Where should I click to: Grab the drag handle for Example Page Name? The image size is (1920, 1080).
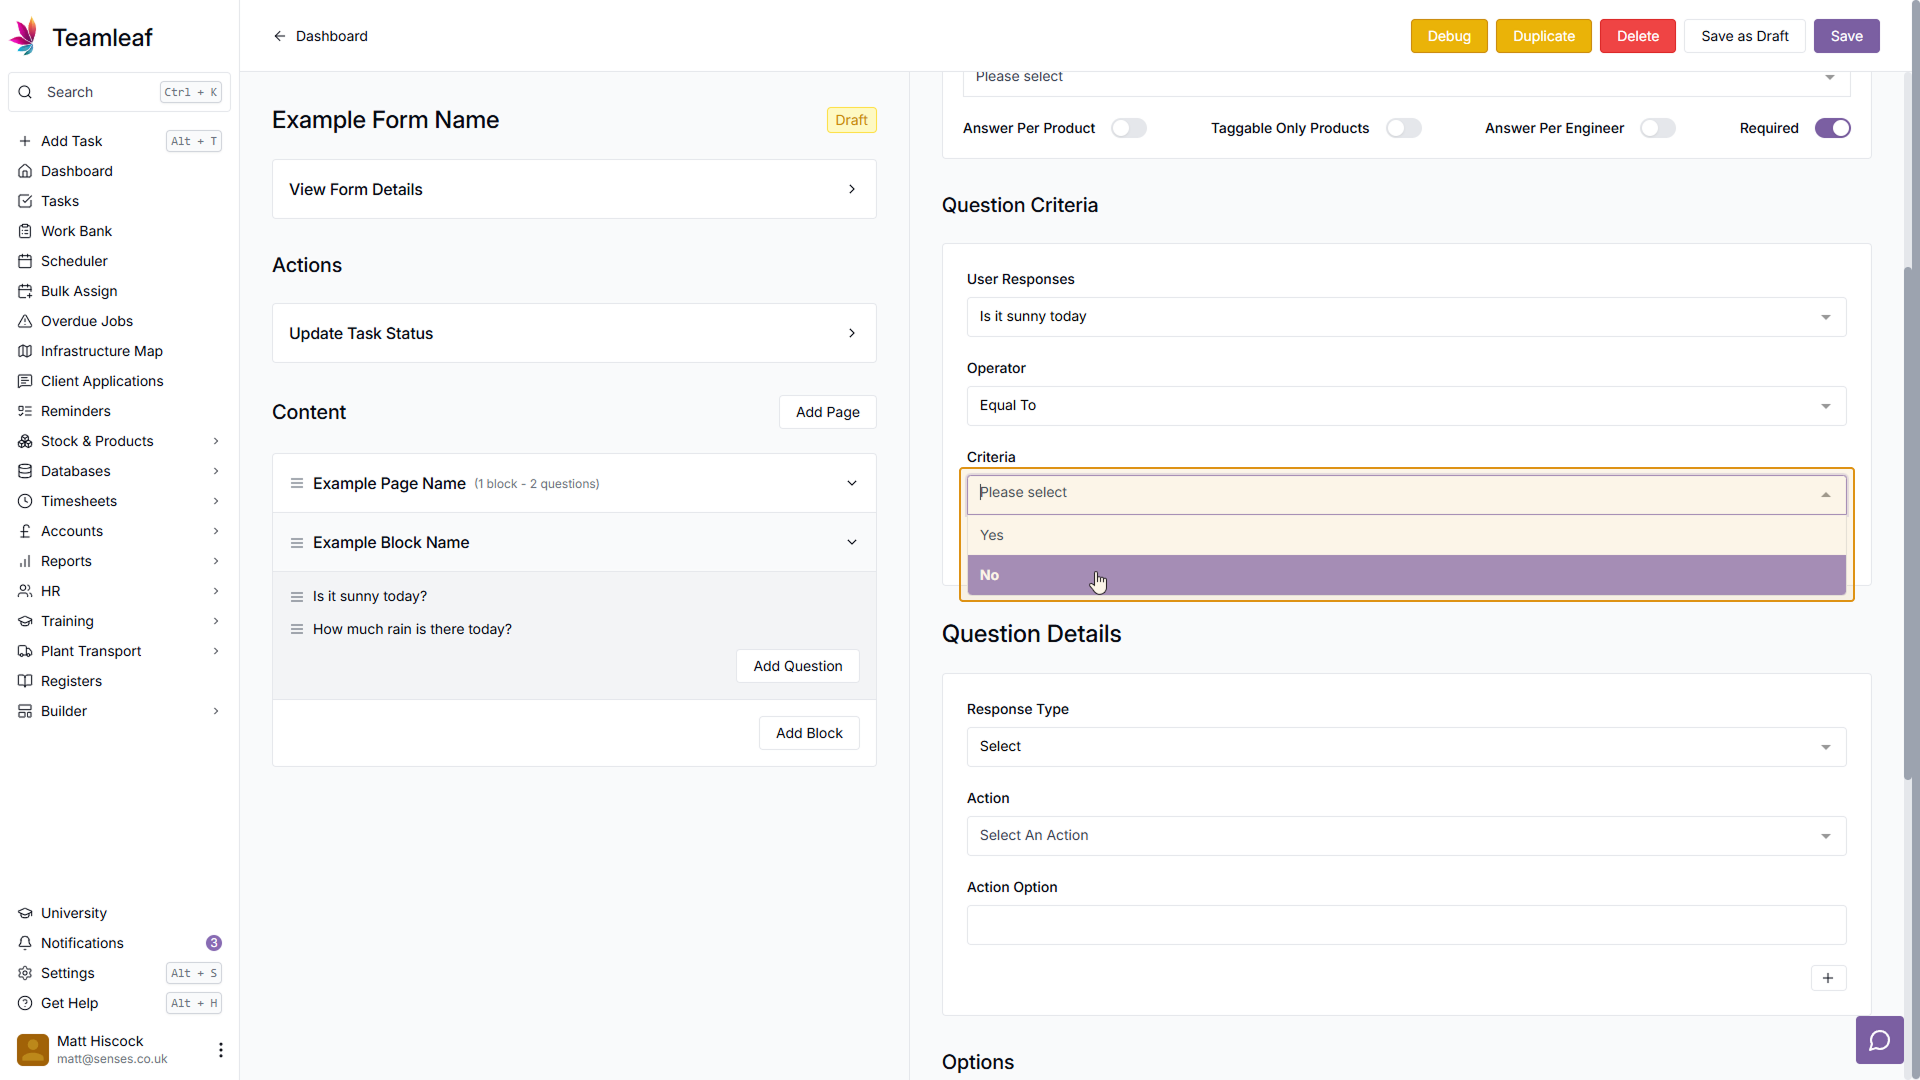[x=297, y=483]
